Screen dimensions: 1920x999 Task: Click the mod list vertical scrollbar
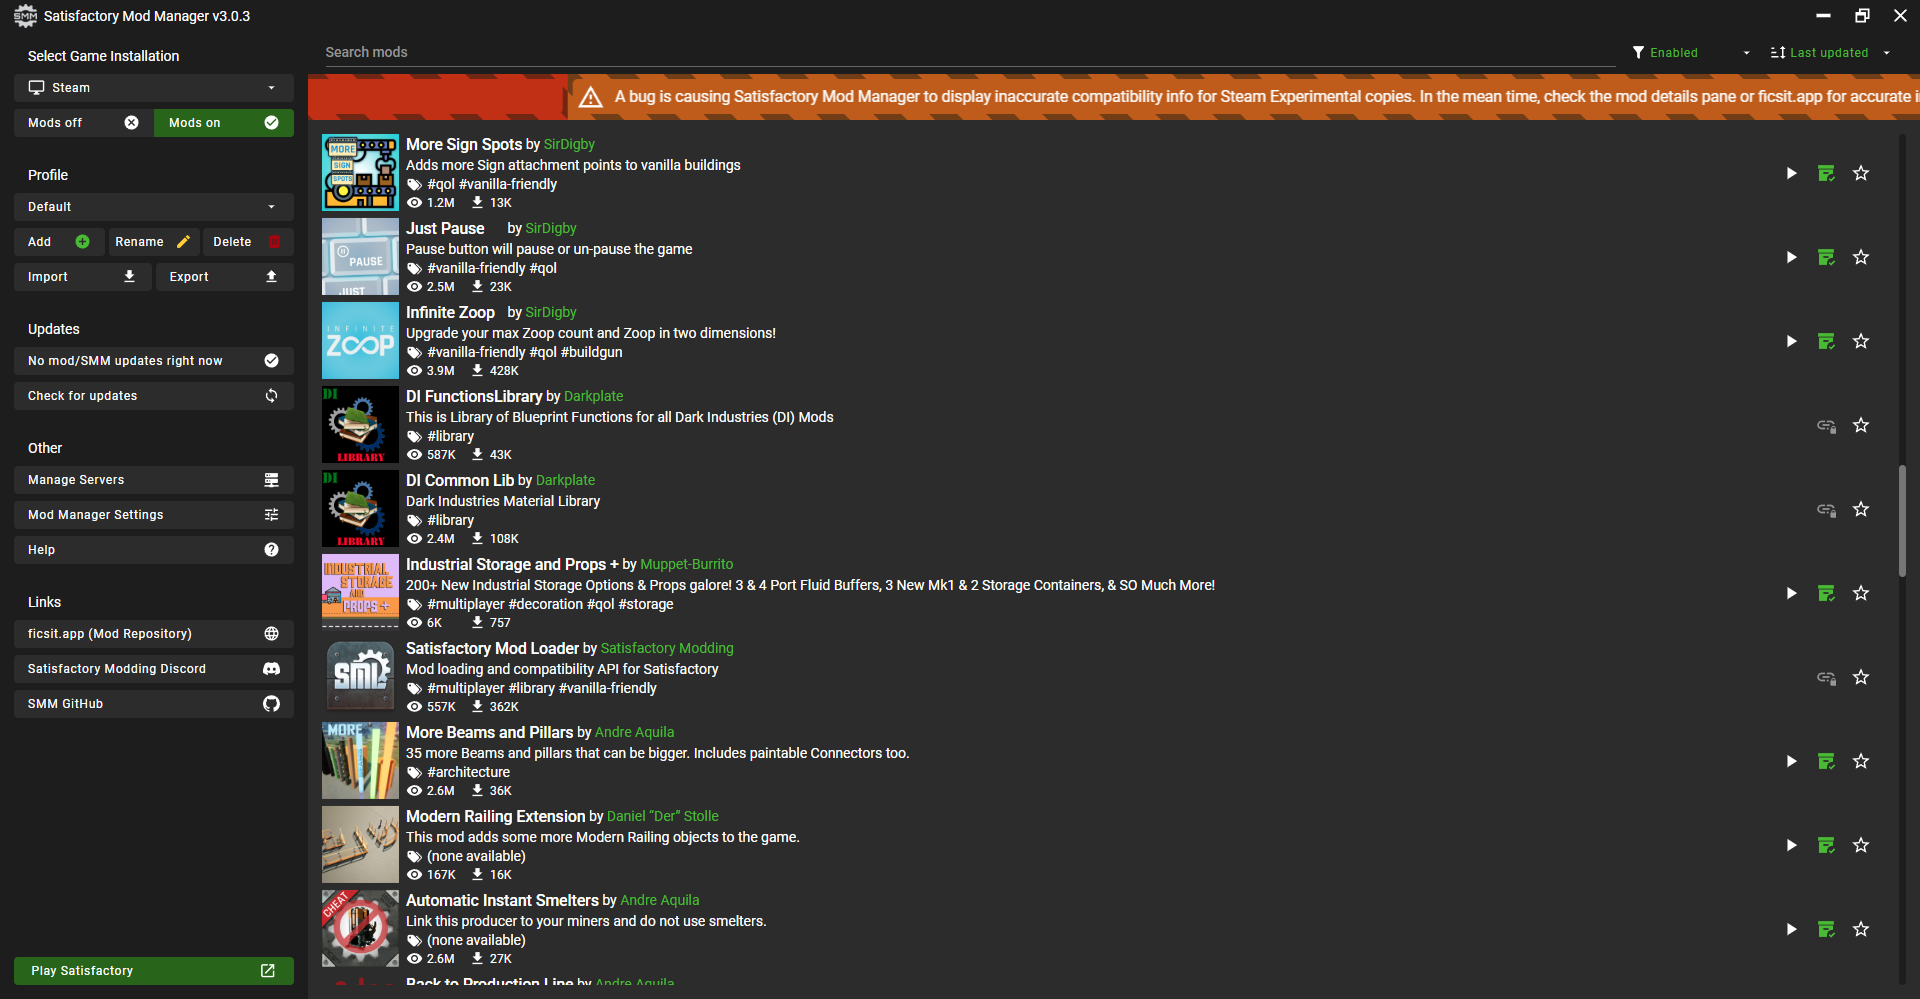(1902, 521)
